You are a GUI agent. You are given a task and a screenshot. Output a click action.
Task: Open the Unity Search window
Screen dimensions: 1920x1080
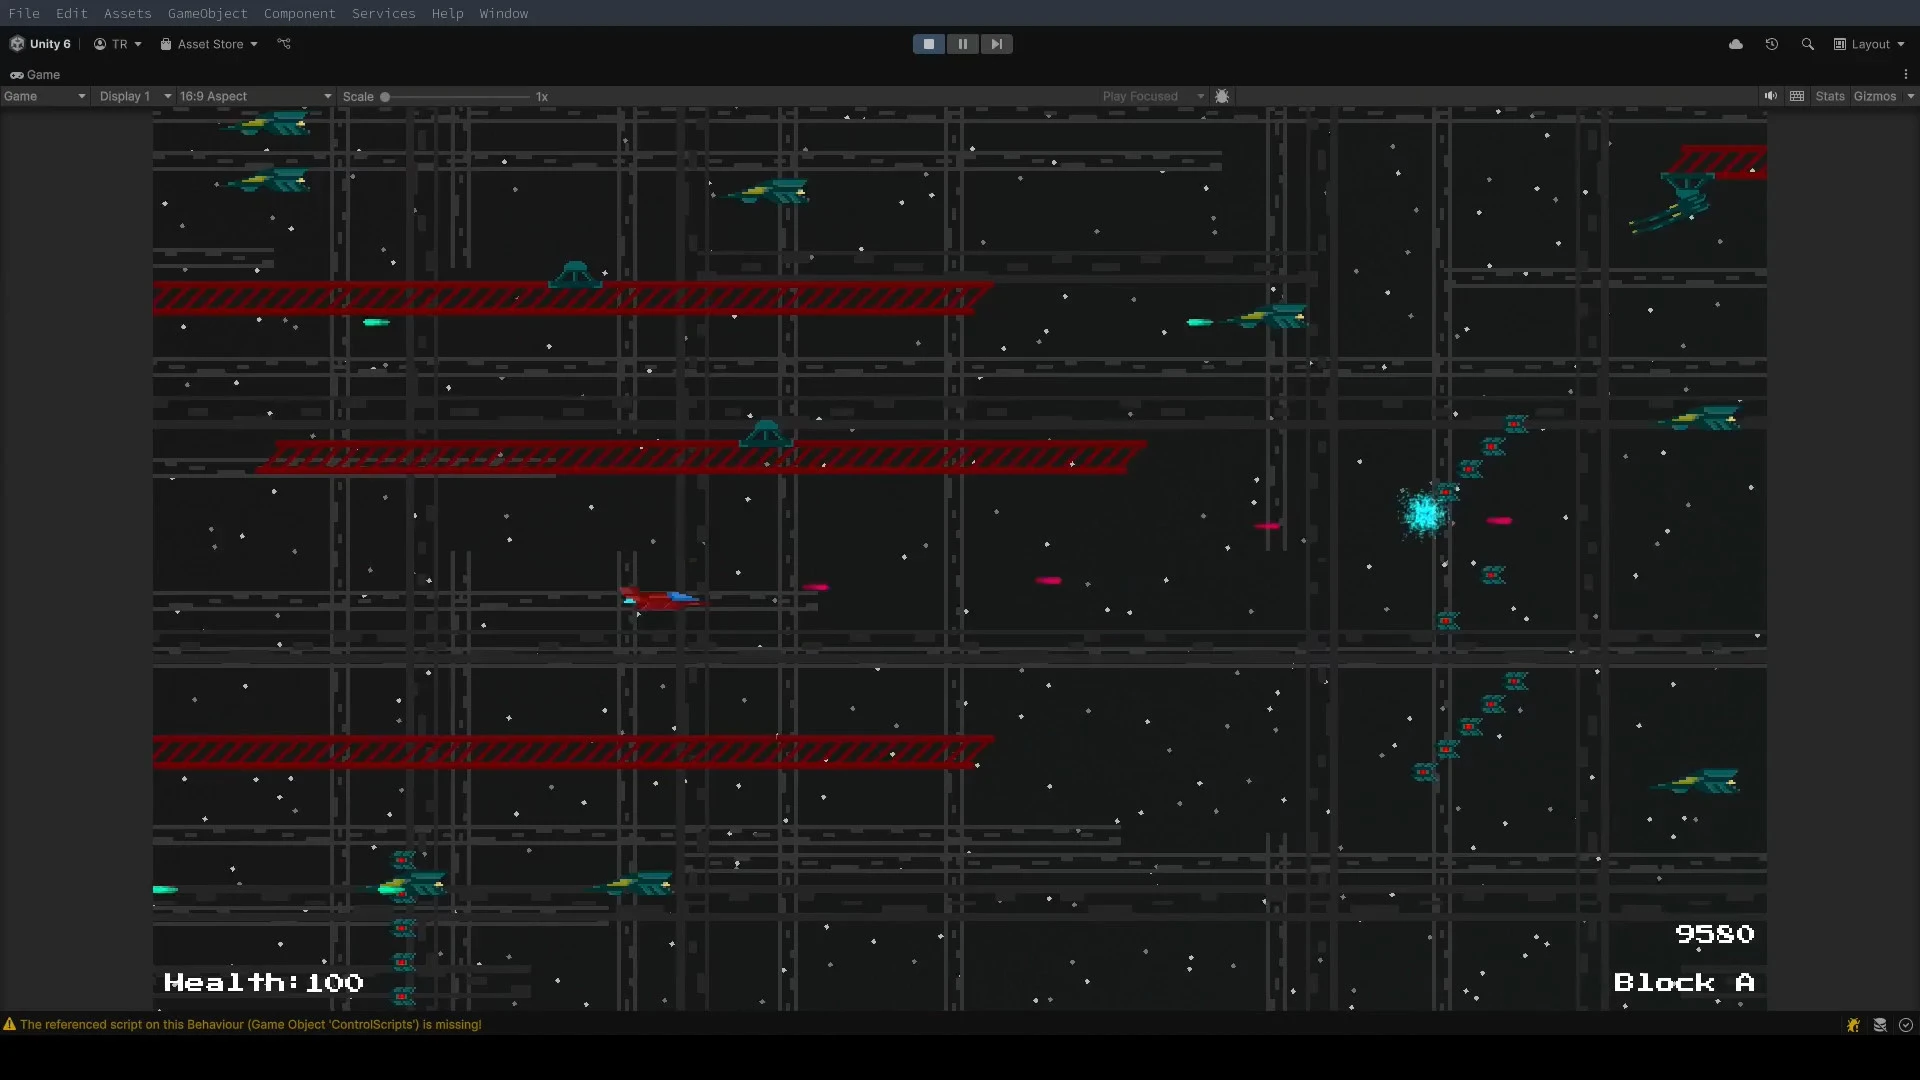pos(1808,44)
